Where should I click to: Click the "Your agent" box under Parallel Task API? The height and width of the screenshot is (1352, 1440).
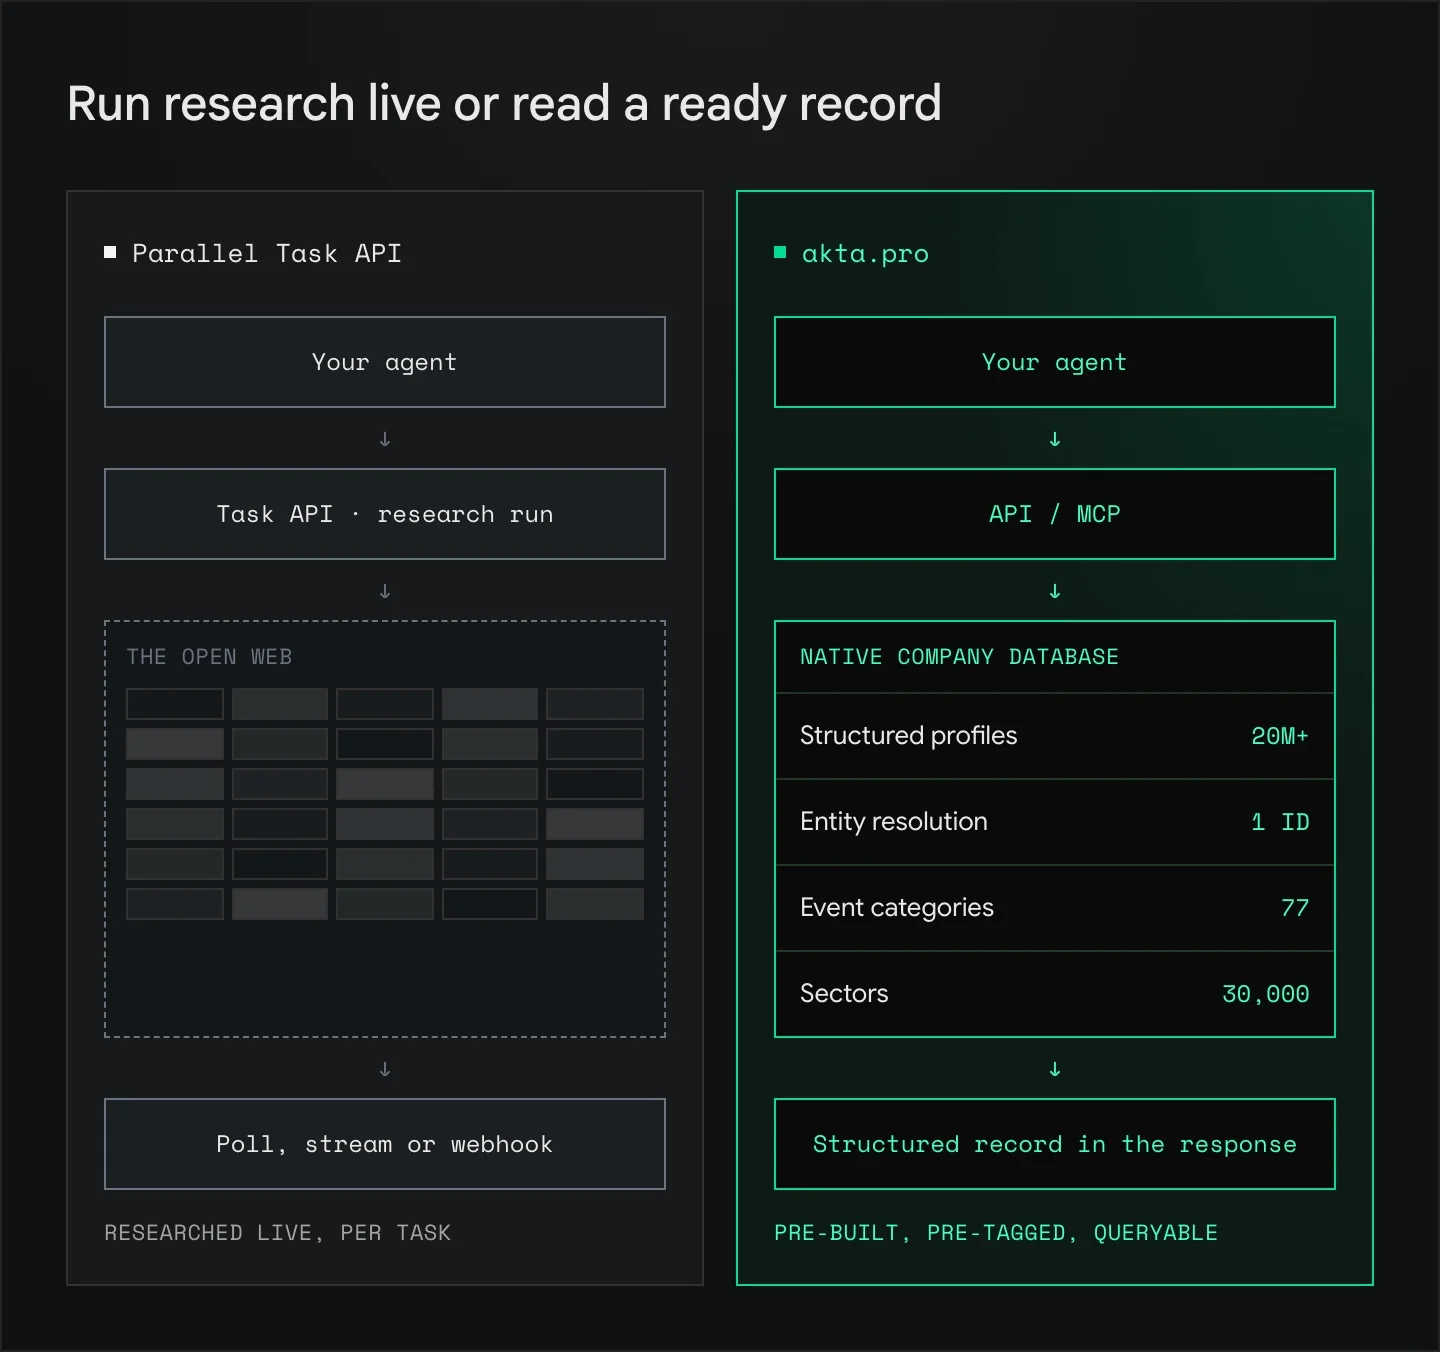point(385,362)
